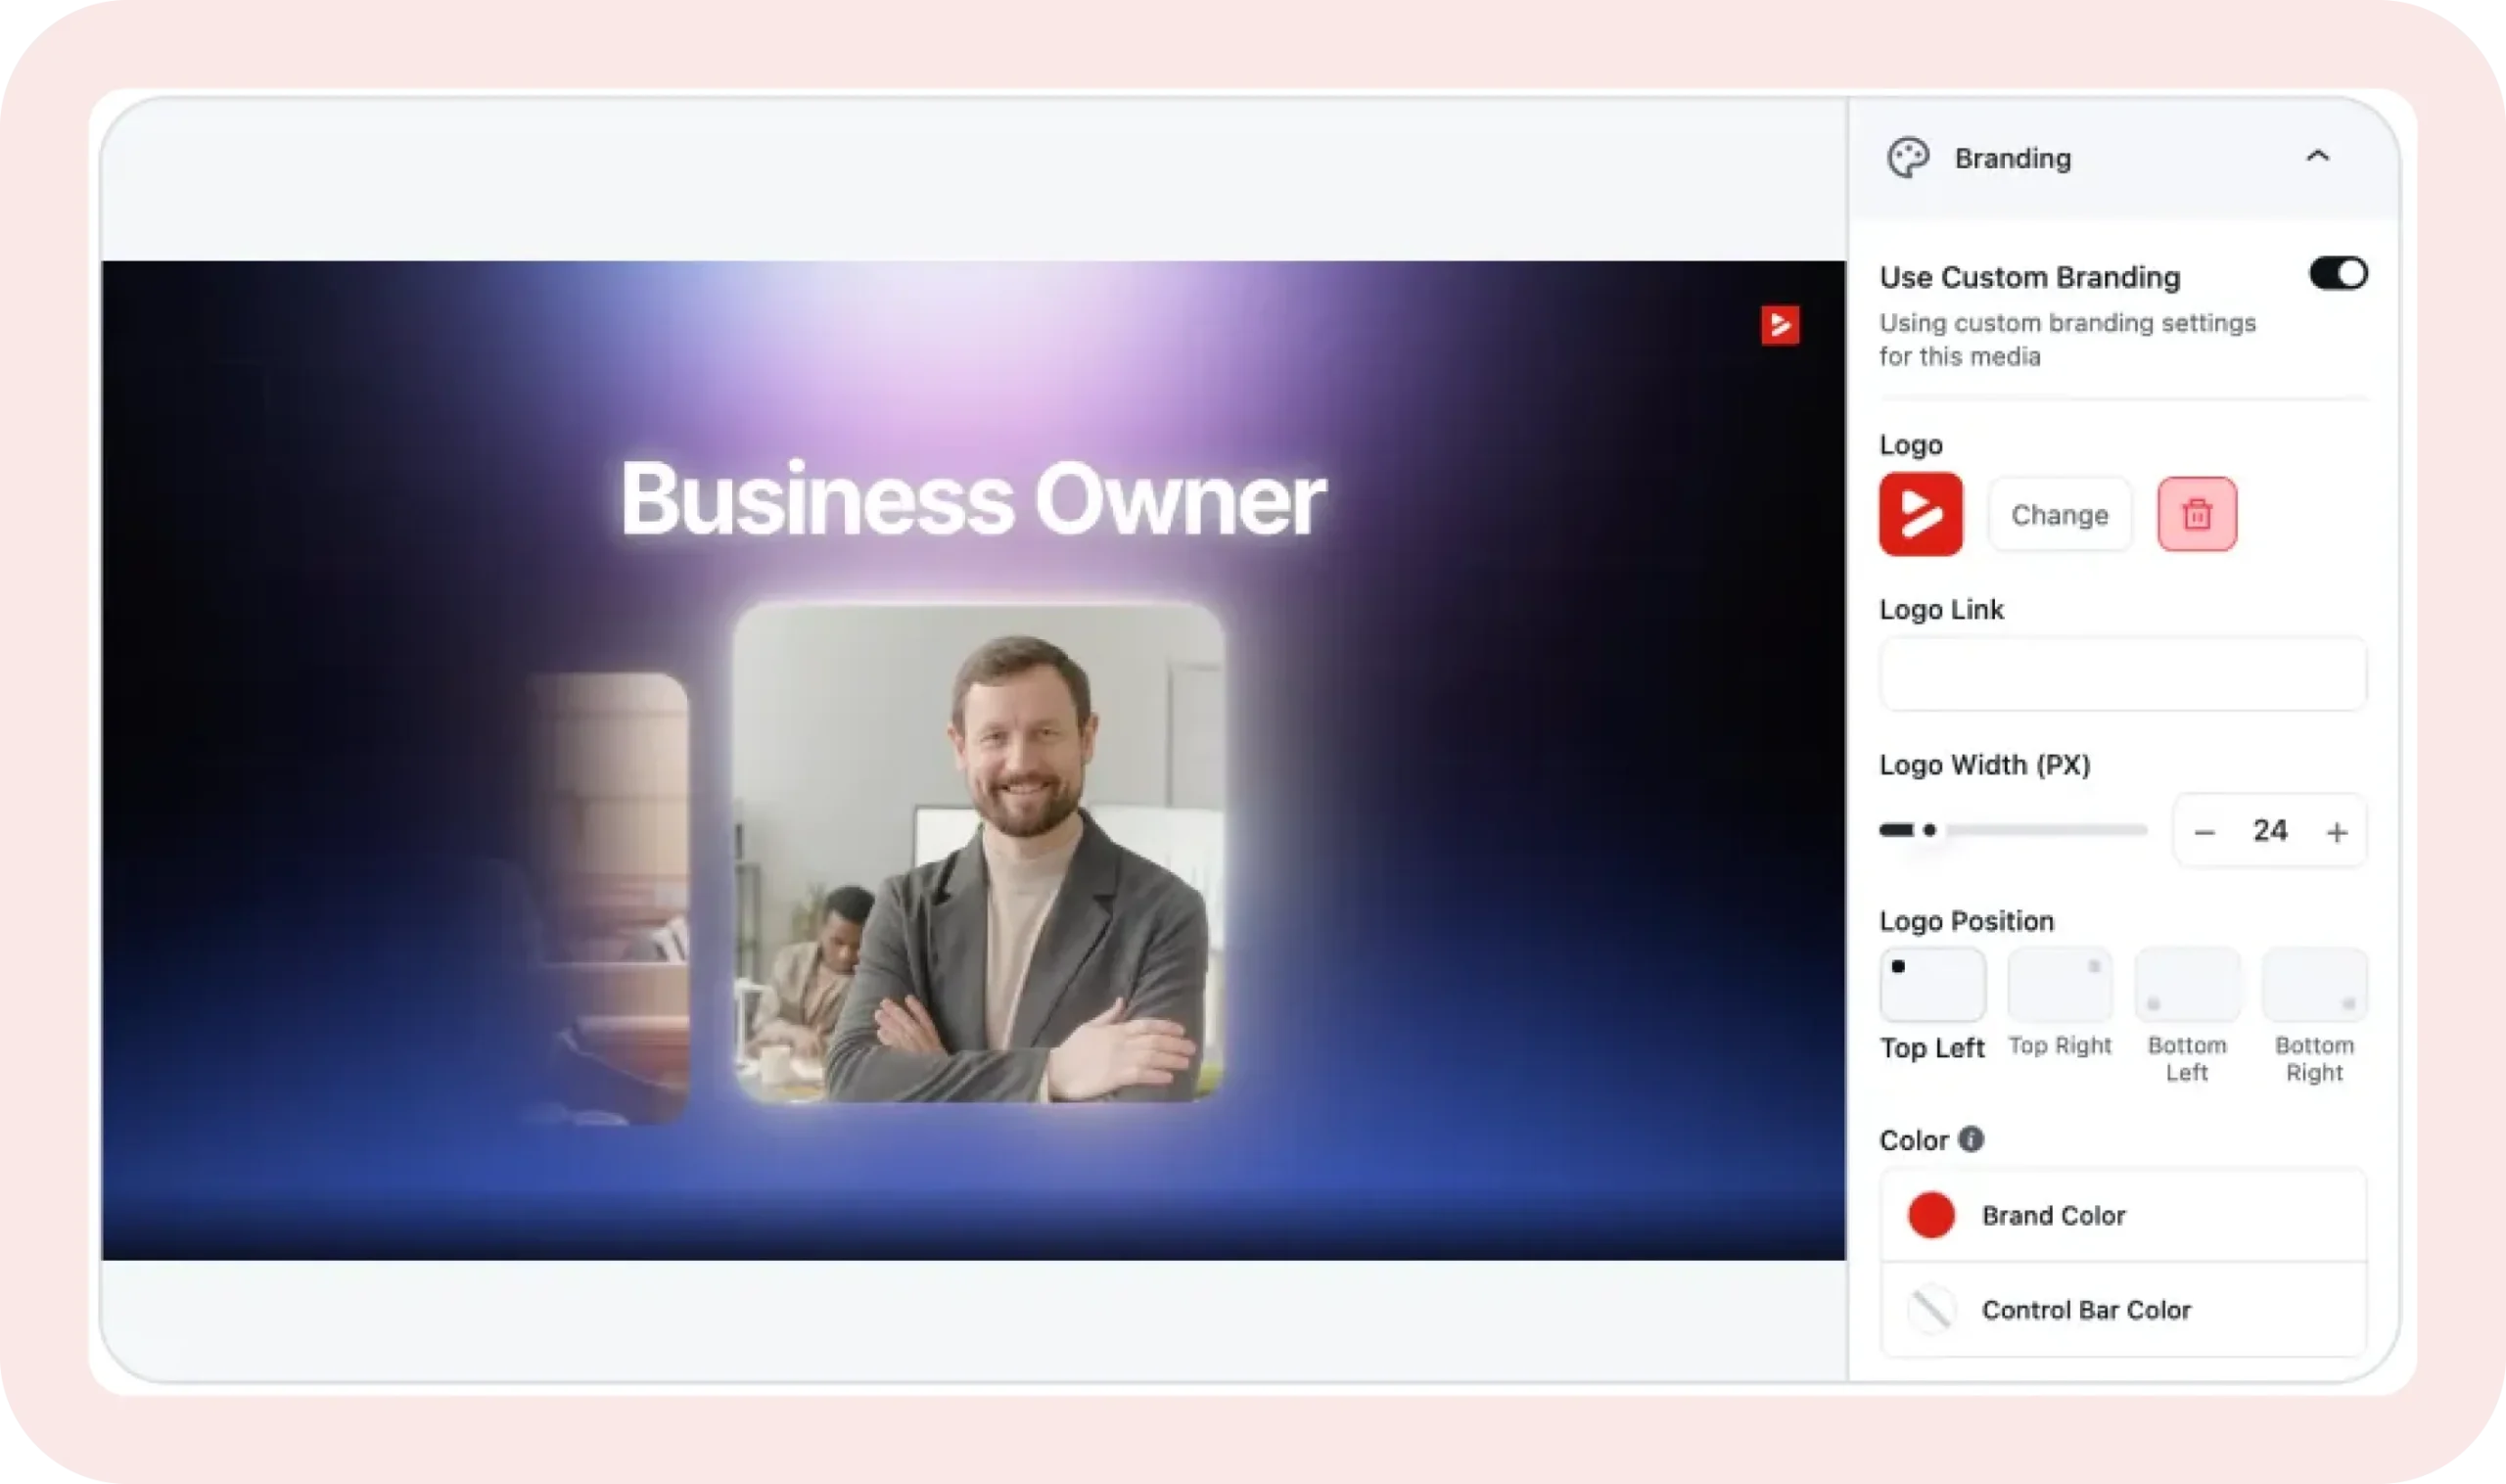This screenshot has width=2506, height=1484.
Task: Click the logo width value 24
Action: 2269,830
